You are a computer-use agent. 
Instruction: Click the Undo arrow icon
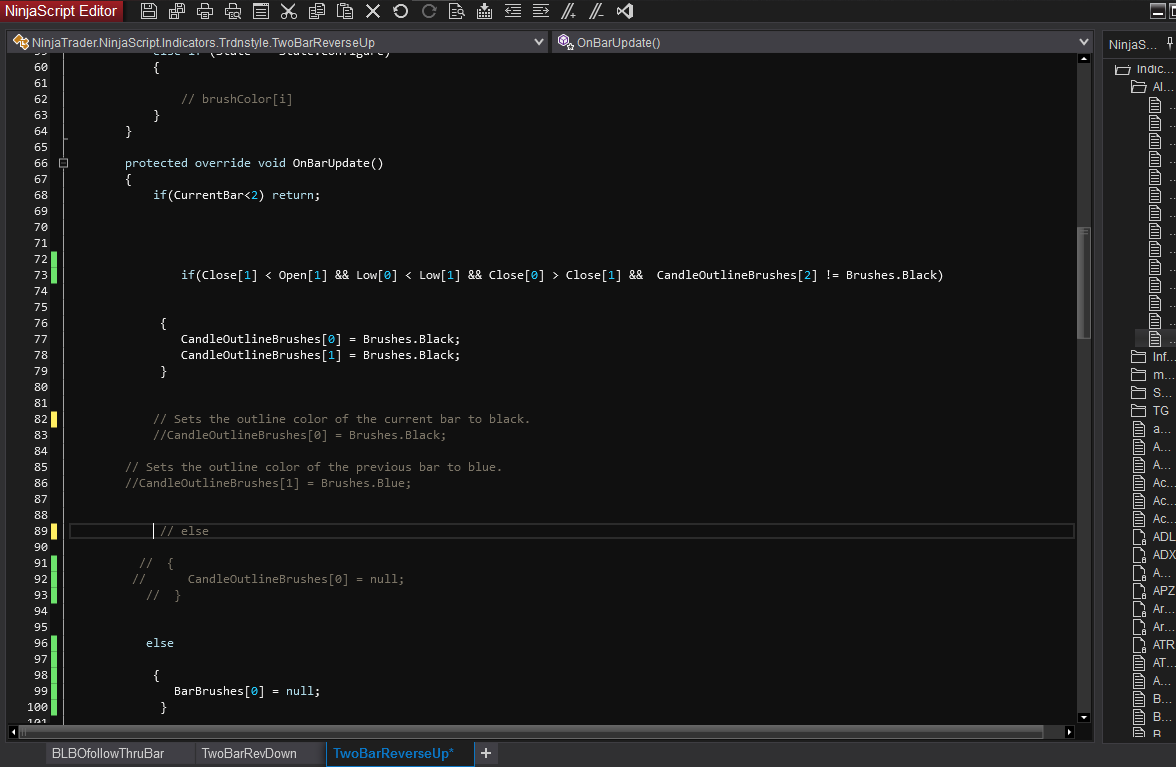click(401, 12)
